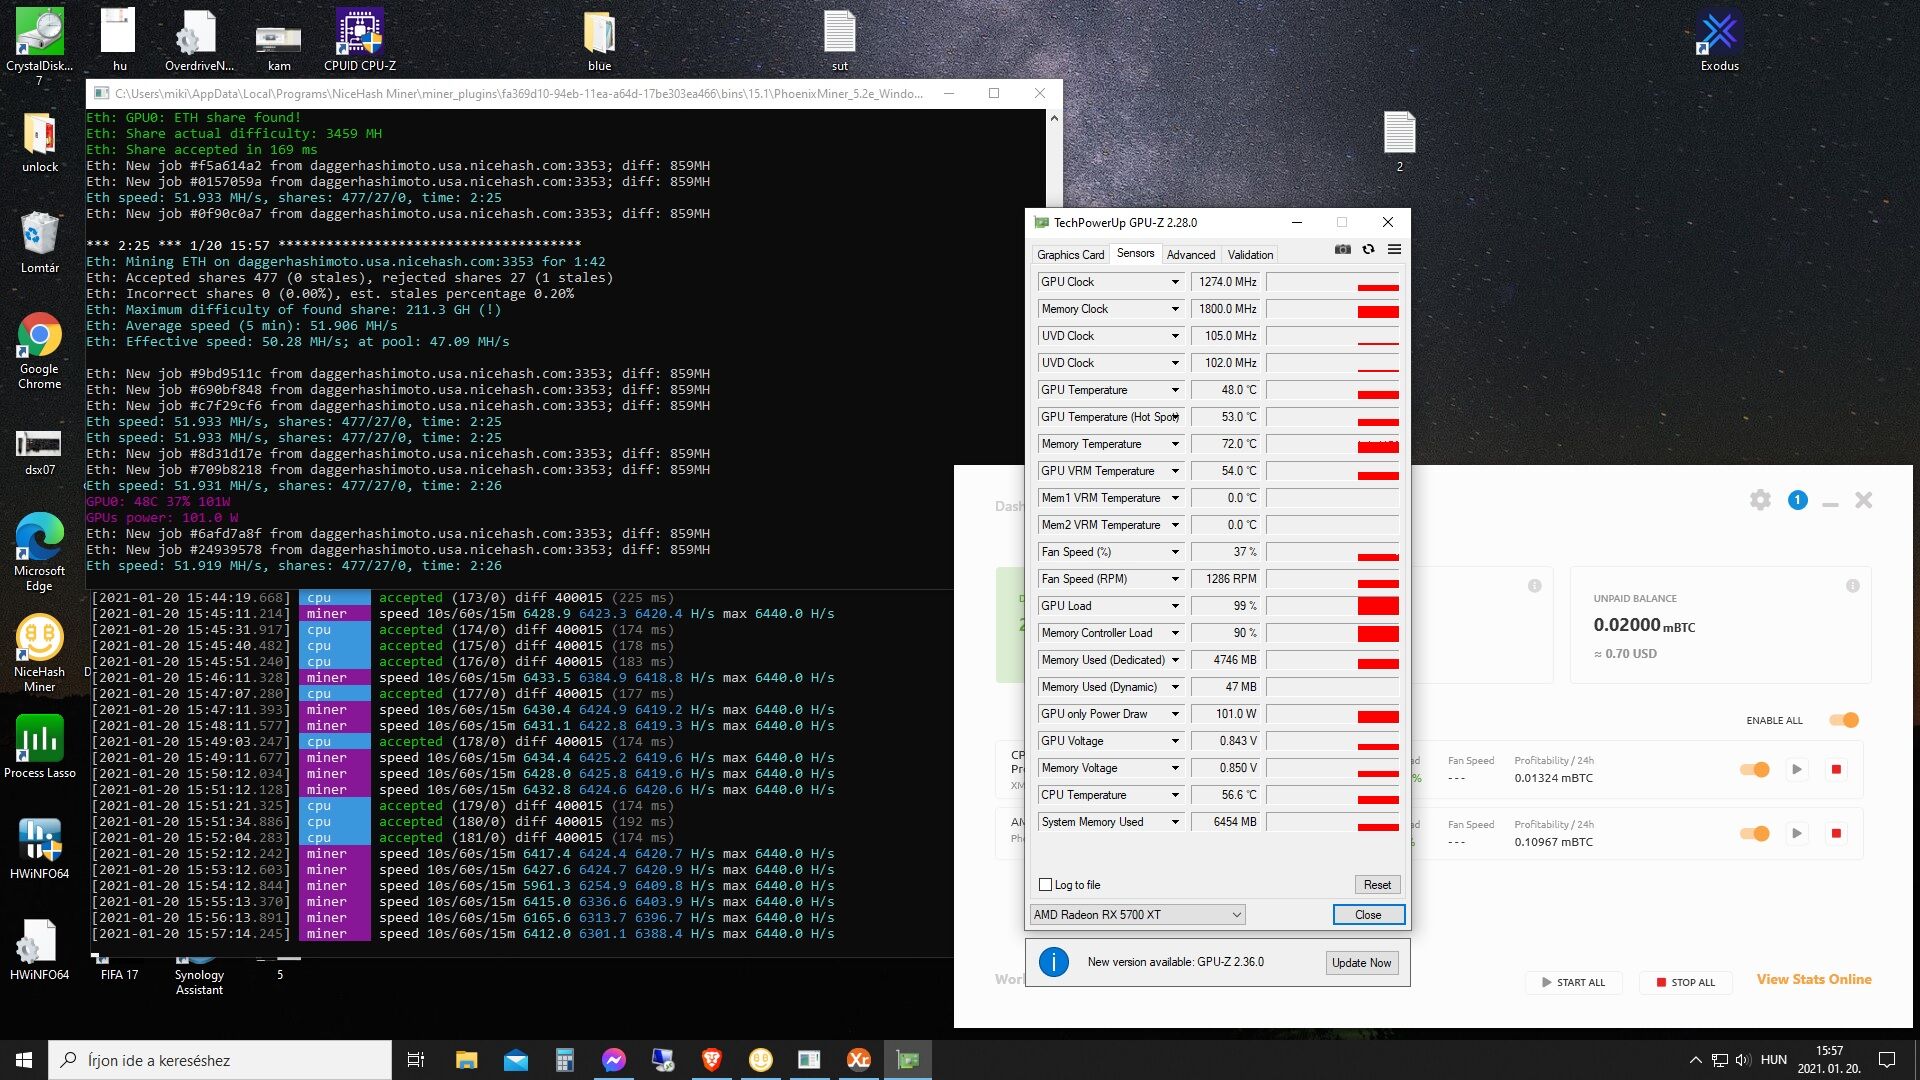Click the GPU-Z refresh icon

click(1368, 250)
